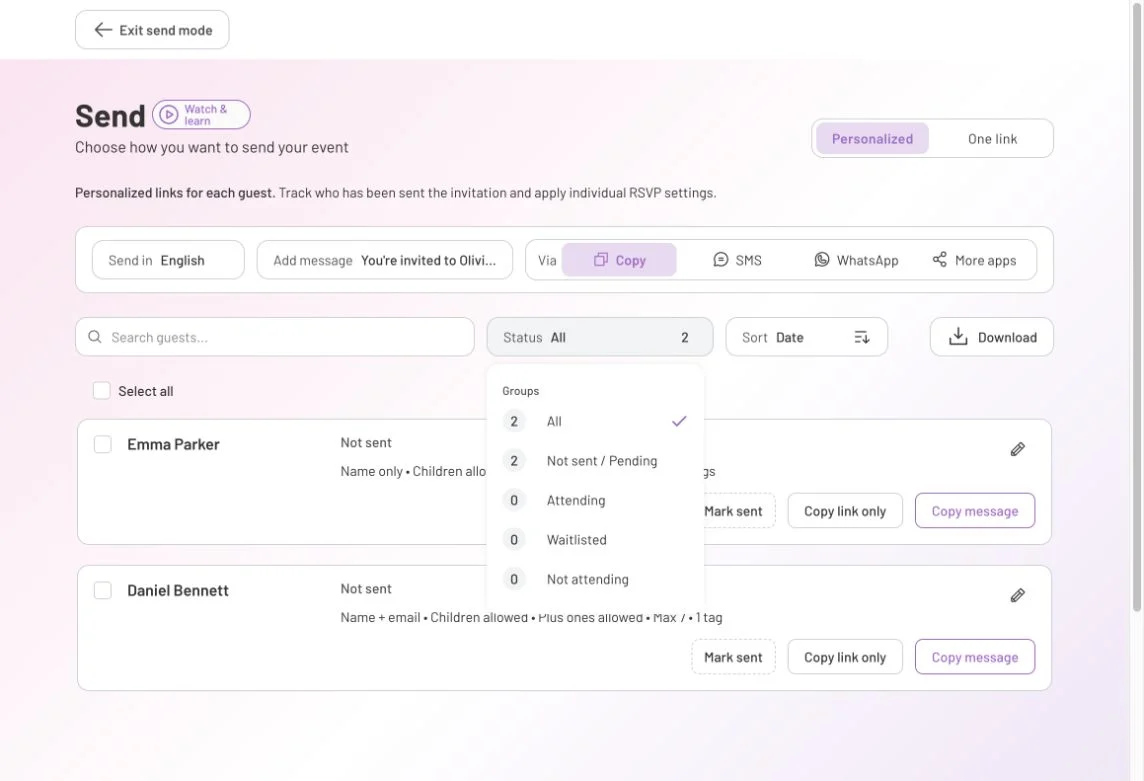The image size is (1144, 781).
Task: Tick the Select all checkbox
Action: [101, 390]
